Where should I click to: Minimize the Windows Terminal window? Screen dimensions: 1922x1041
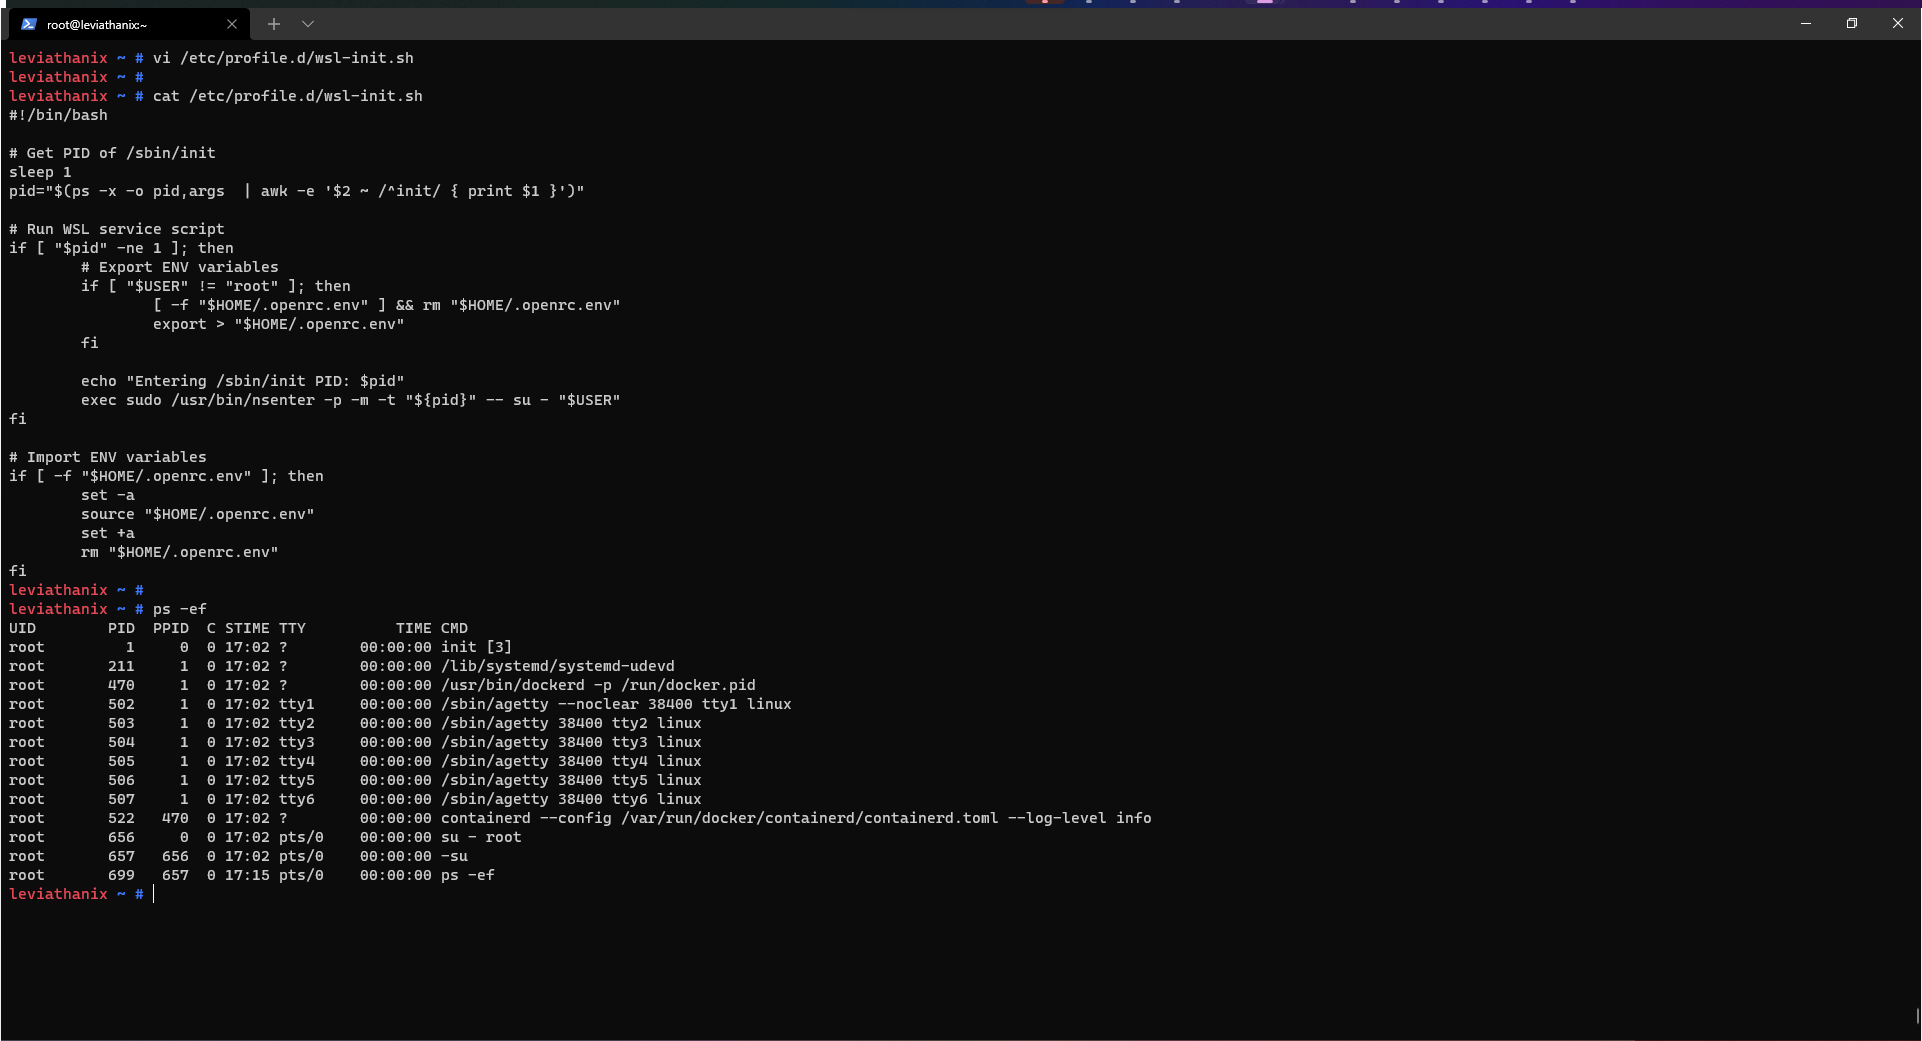click(x=1805, y=23)
